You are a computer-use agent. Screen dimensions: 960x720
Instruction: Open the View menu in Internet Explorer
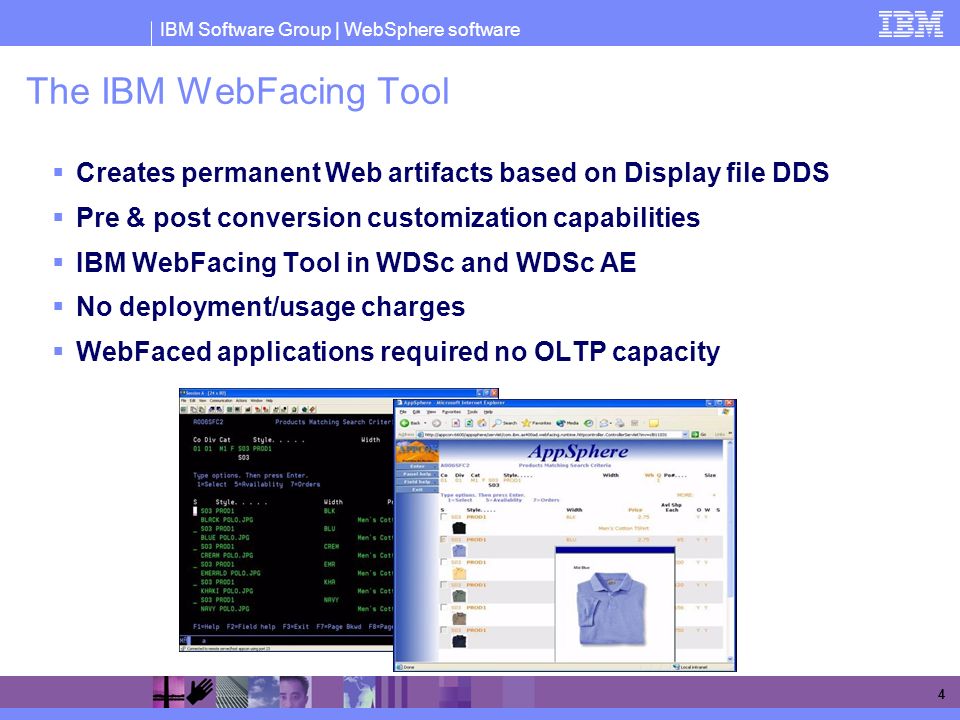432,411
